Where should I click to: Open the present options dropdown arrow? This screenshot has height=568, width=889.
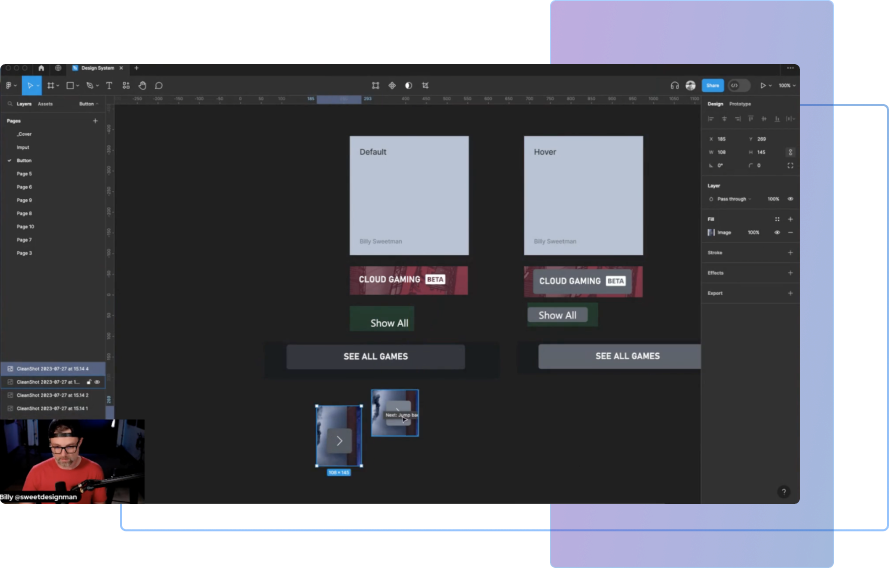coord(771,86)
